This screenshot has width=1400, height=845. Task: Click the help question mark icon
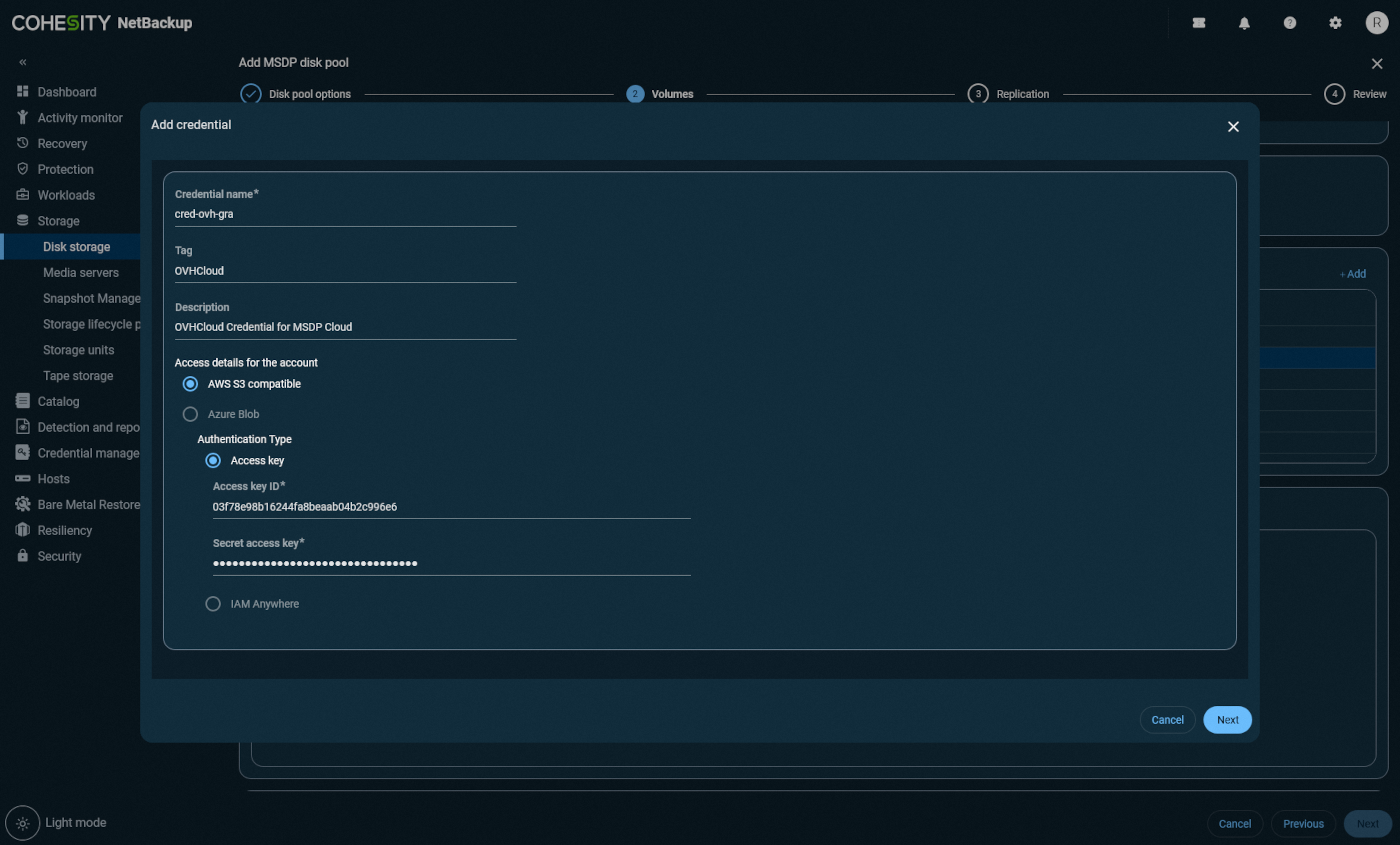coord(1290,22)
